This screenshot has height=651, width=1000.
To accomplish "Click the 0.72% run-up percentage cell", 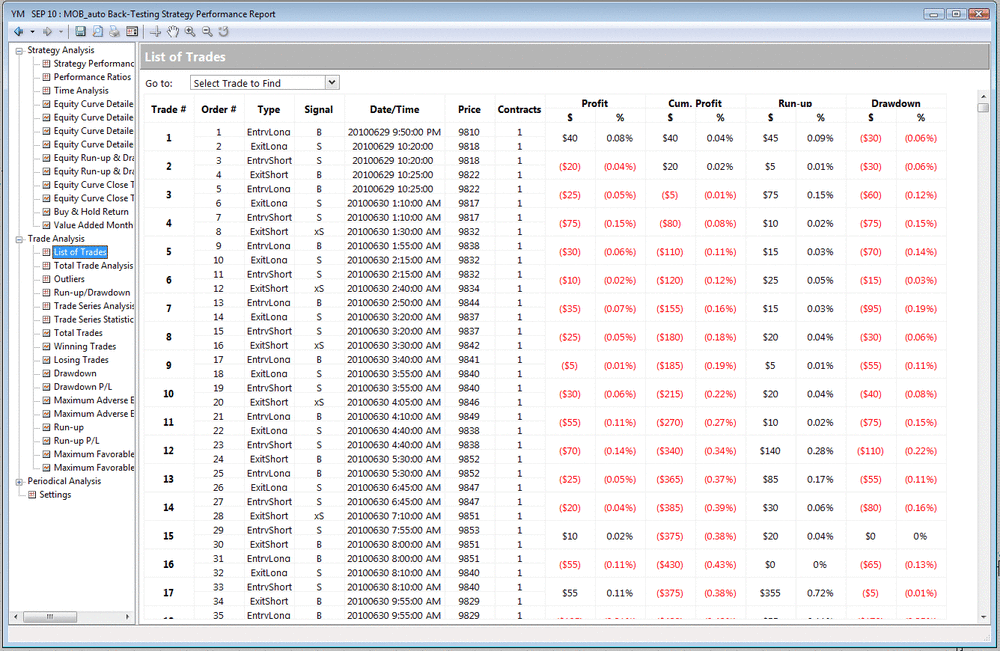I will 820,593.
